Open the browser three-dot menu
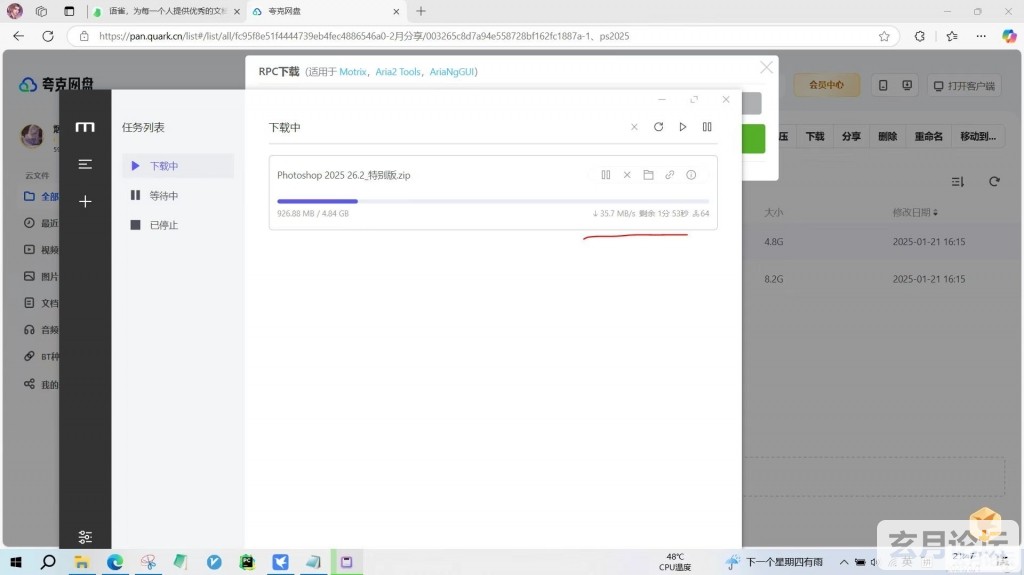Image resolution: width=1024 pixels, height=575 pixels. click(981, 36)
